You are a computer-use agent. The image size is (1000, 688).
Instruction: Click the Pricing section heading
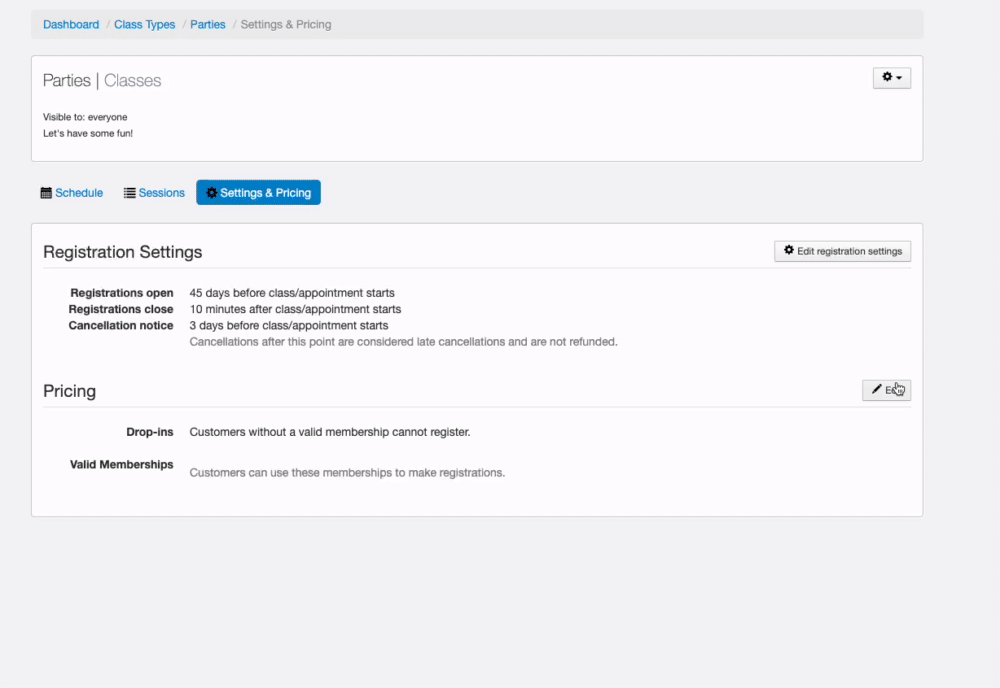(69, 391)
